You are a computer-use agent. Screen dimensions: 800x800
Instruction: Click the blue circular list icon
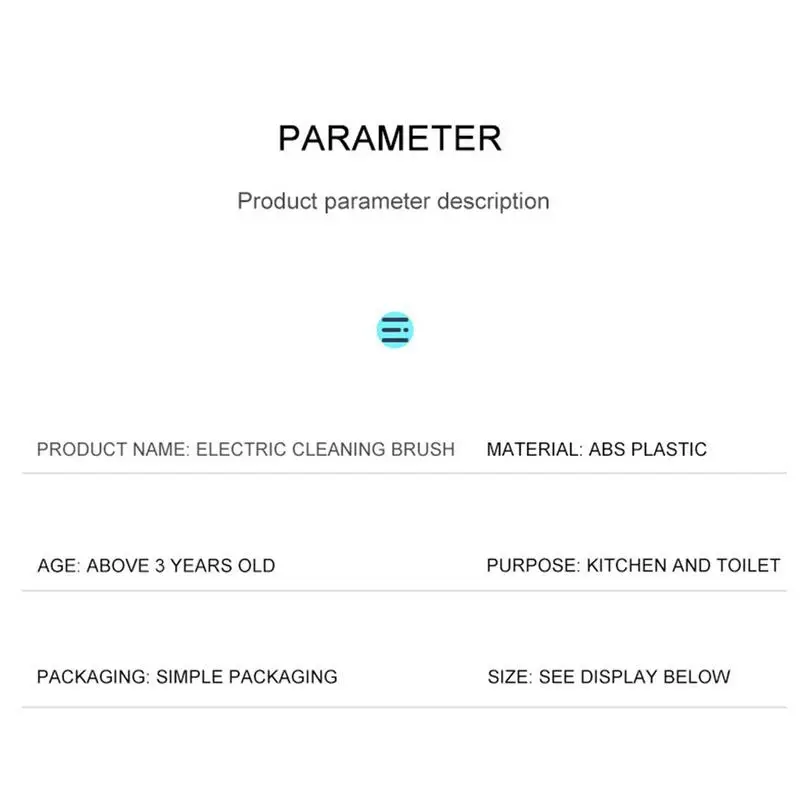point(395,330)
